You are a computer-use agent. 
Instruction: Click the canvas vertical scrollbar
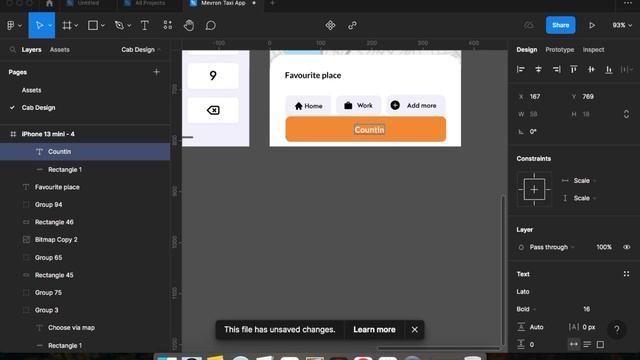coord(503,271)
